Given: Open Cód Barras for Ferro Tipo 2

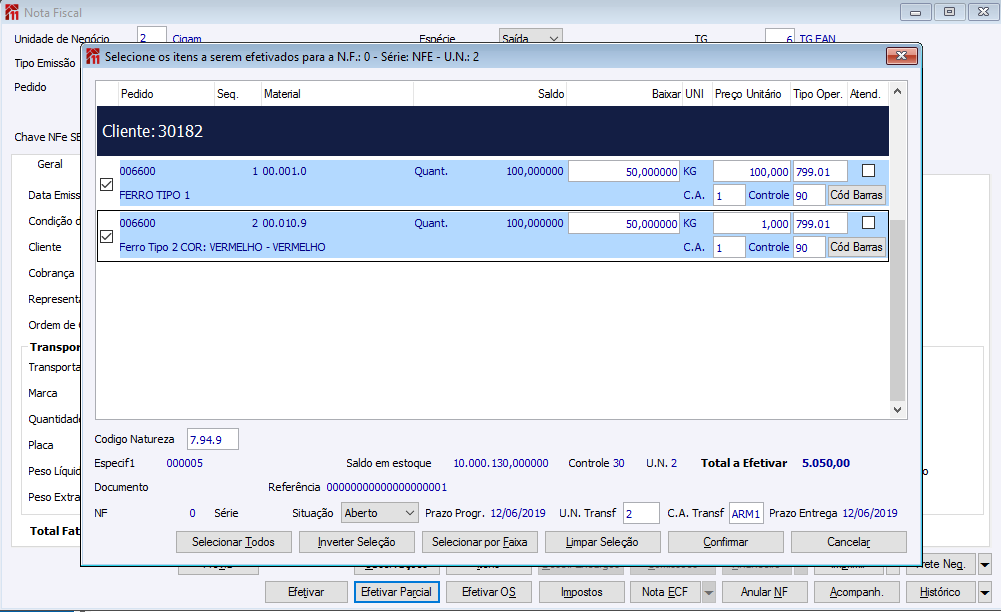Looking at the screenshot, I should (x=856, y=247).
